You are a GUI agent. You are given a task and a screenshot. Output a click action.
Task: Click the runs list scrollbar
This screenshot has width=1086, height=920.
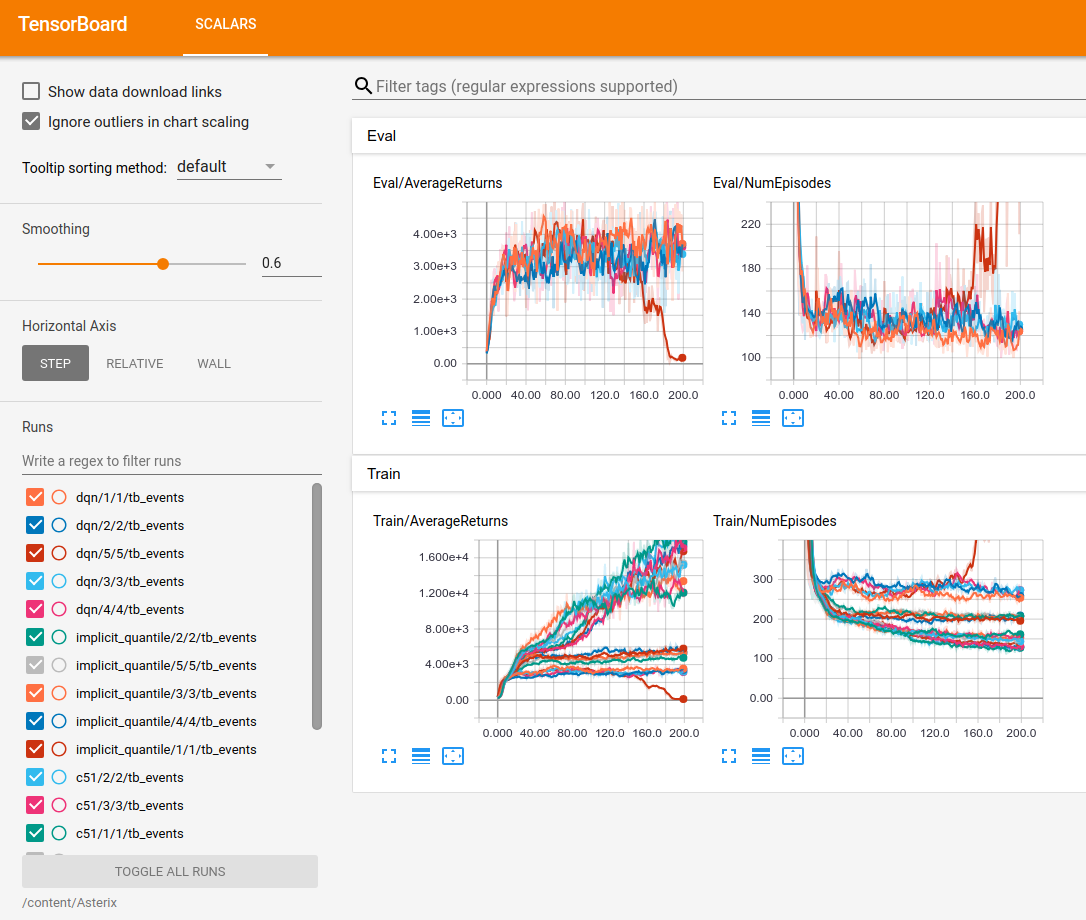(317, 606)
